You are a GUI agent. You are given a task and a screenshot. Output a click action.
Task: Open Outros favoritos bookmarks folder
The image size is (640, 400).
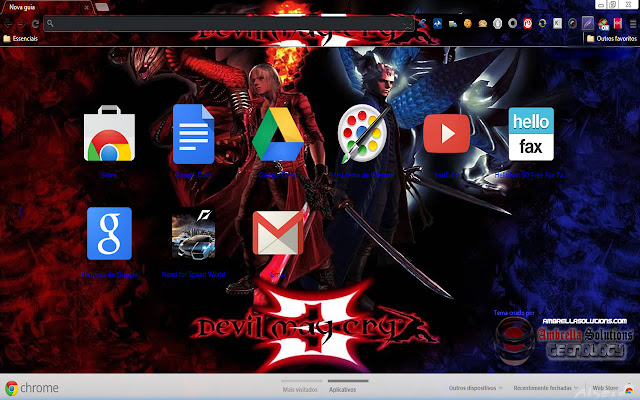click(x=611, y=38)
